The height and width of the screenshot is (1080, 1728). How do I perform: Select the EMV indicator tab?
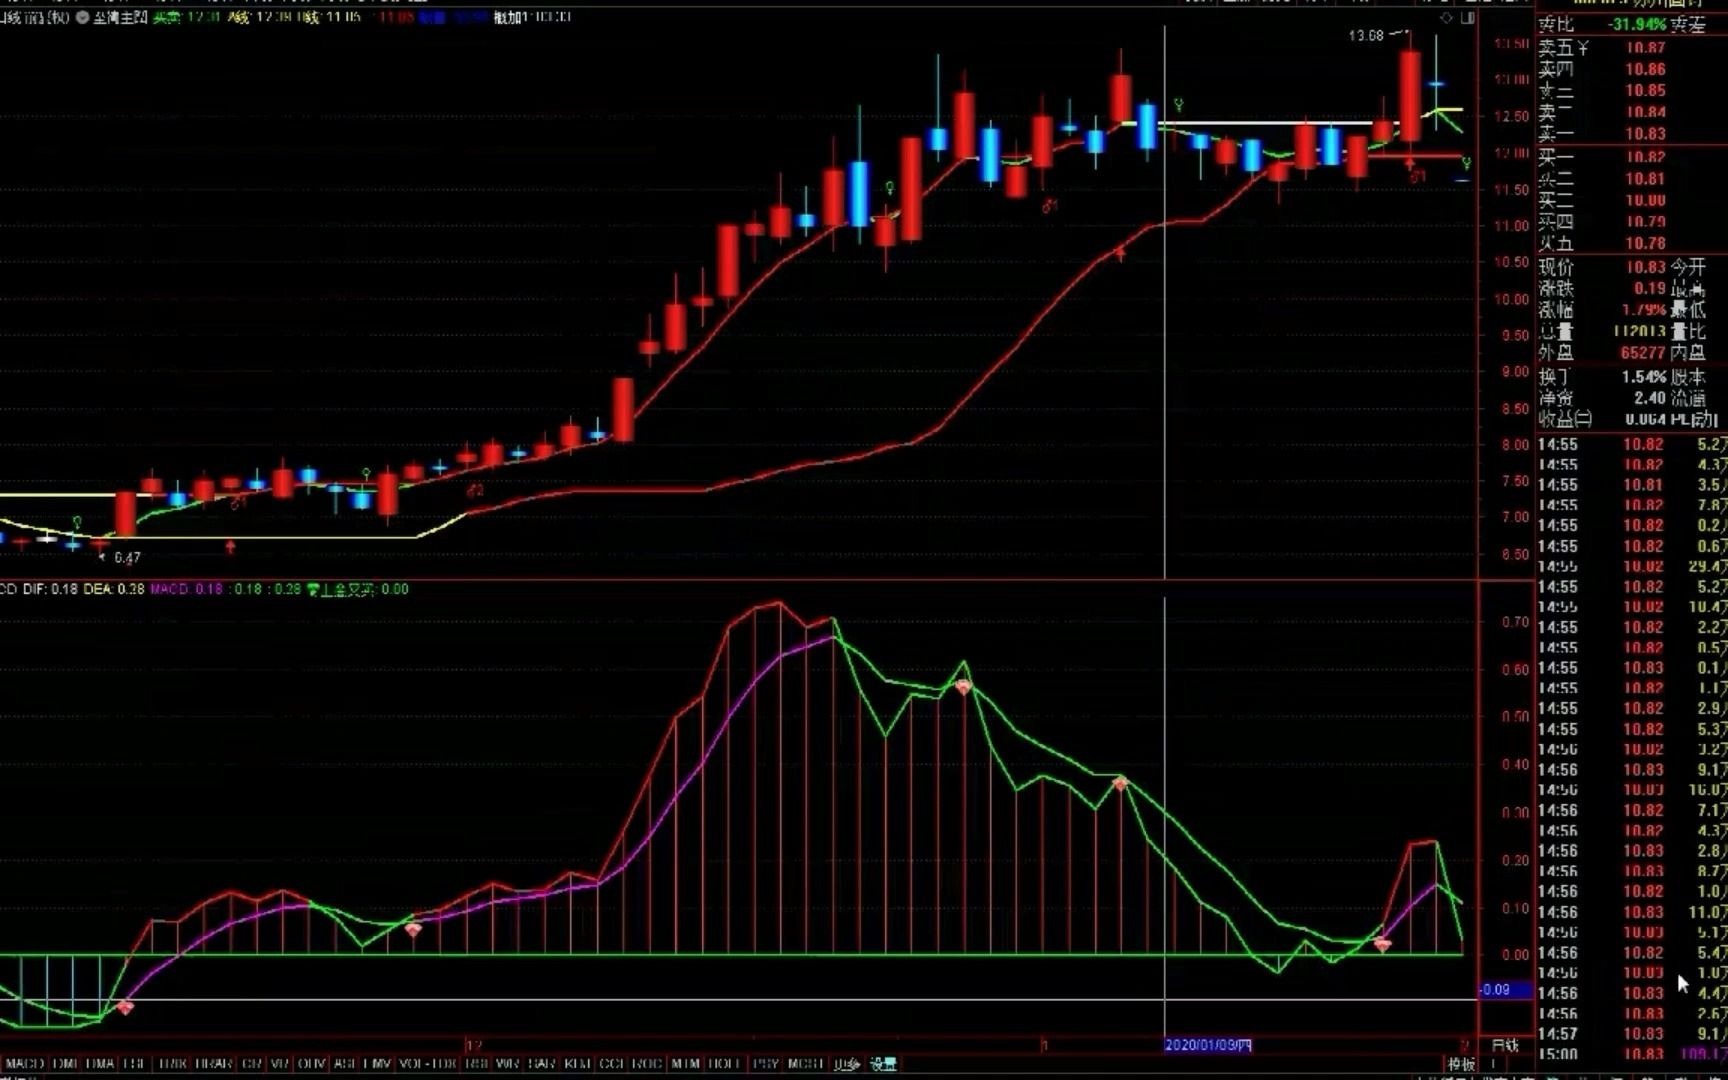tap(378, 1064)
